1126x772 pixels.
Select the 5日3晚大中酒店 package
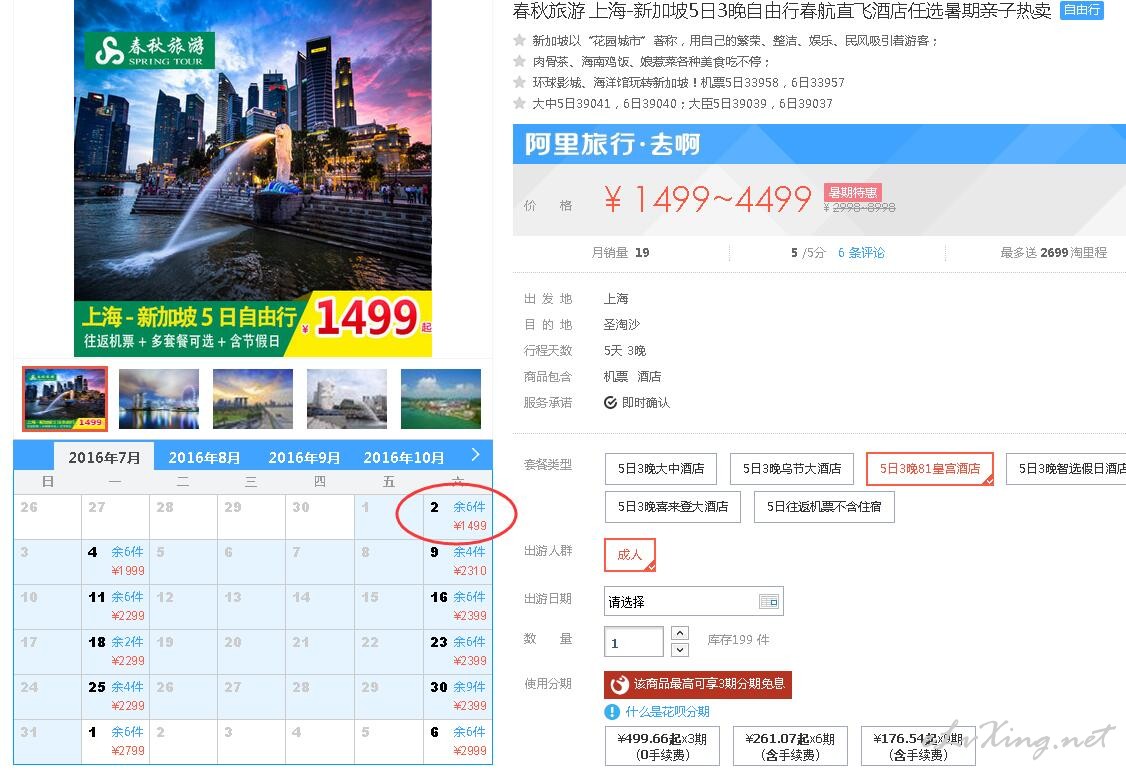[661, 468]
